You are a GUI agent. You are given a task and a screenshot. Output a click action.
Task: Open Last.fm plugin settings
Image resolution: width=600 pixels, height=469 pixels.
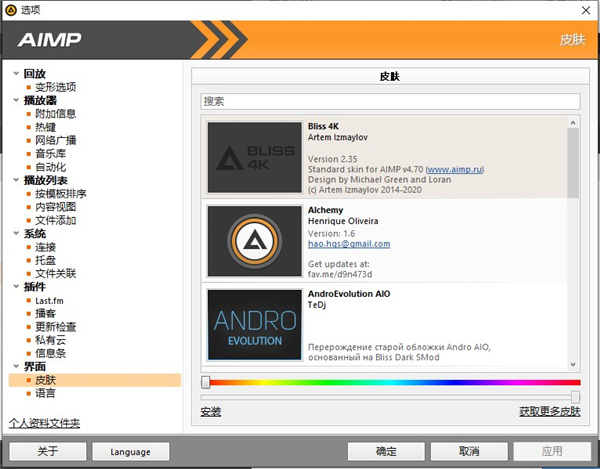click(49, 301)
